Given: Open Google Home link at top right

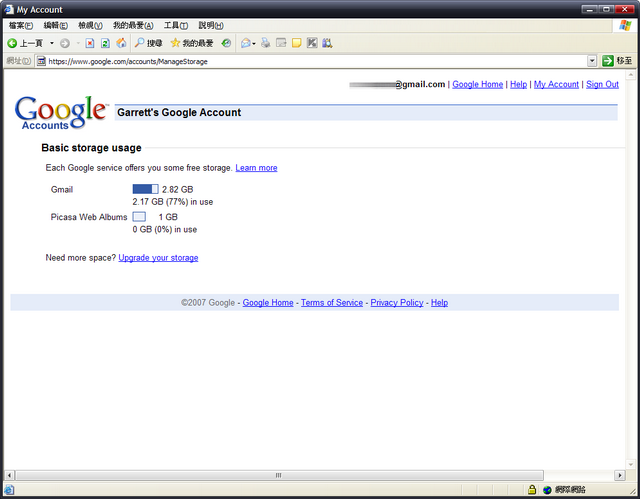Looking at the screenshot, I should tap(478, 84).
